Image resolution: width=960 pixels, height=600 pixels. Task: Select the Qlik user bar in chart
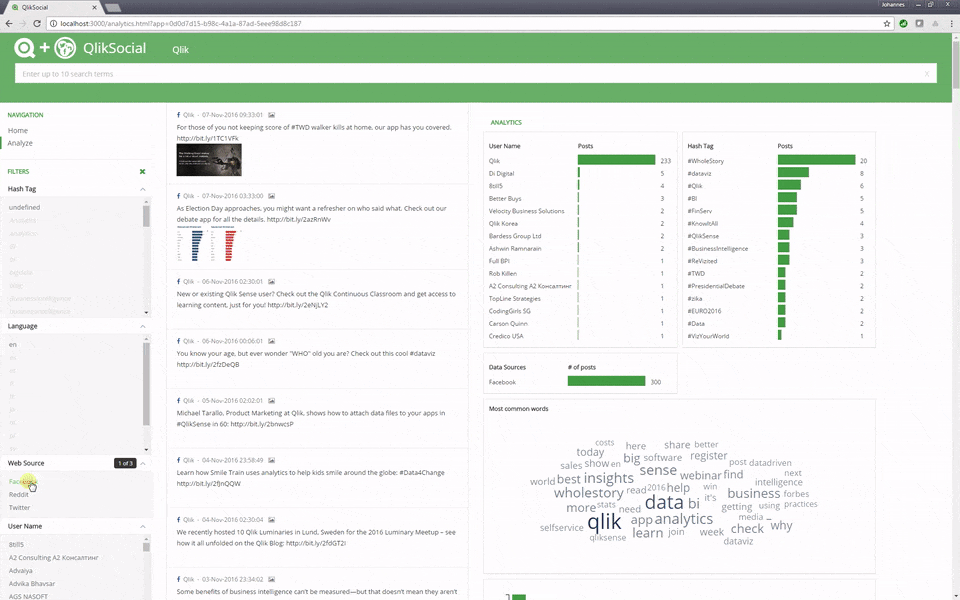617,160
